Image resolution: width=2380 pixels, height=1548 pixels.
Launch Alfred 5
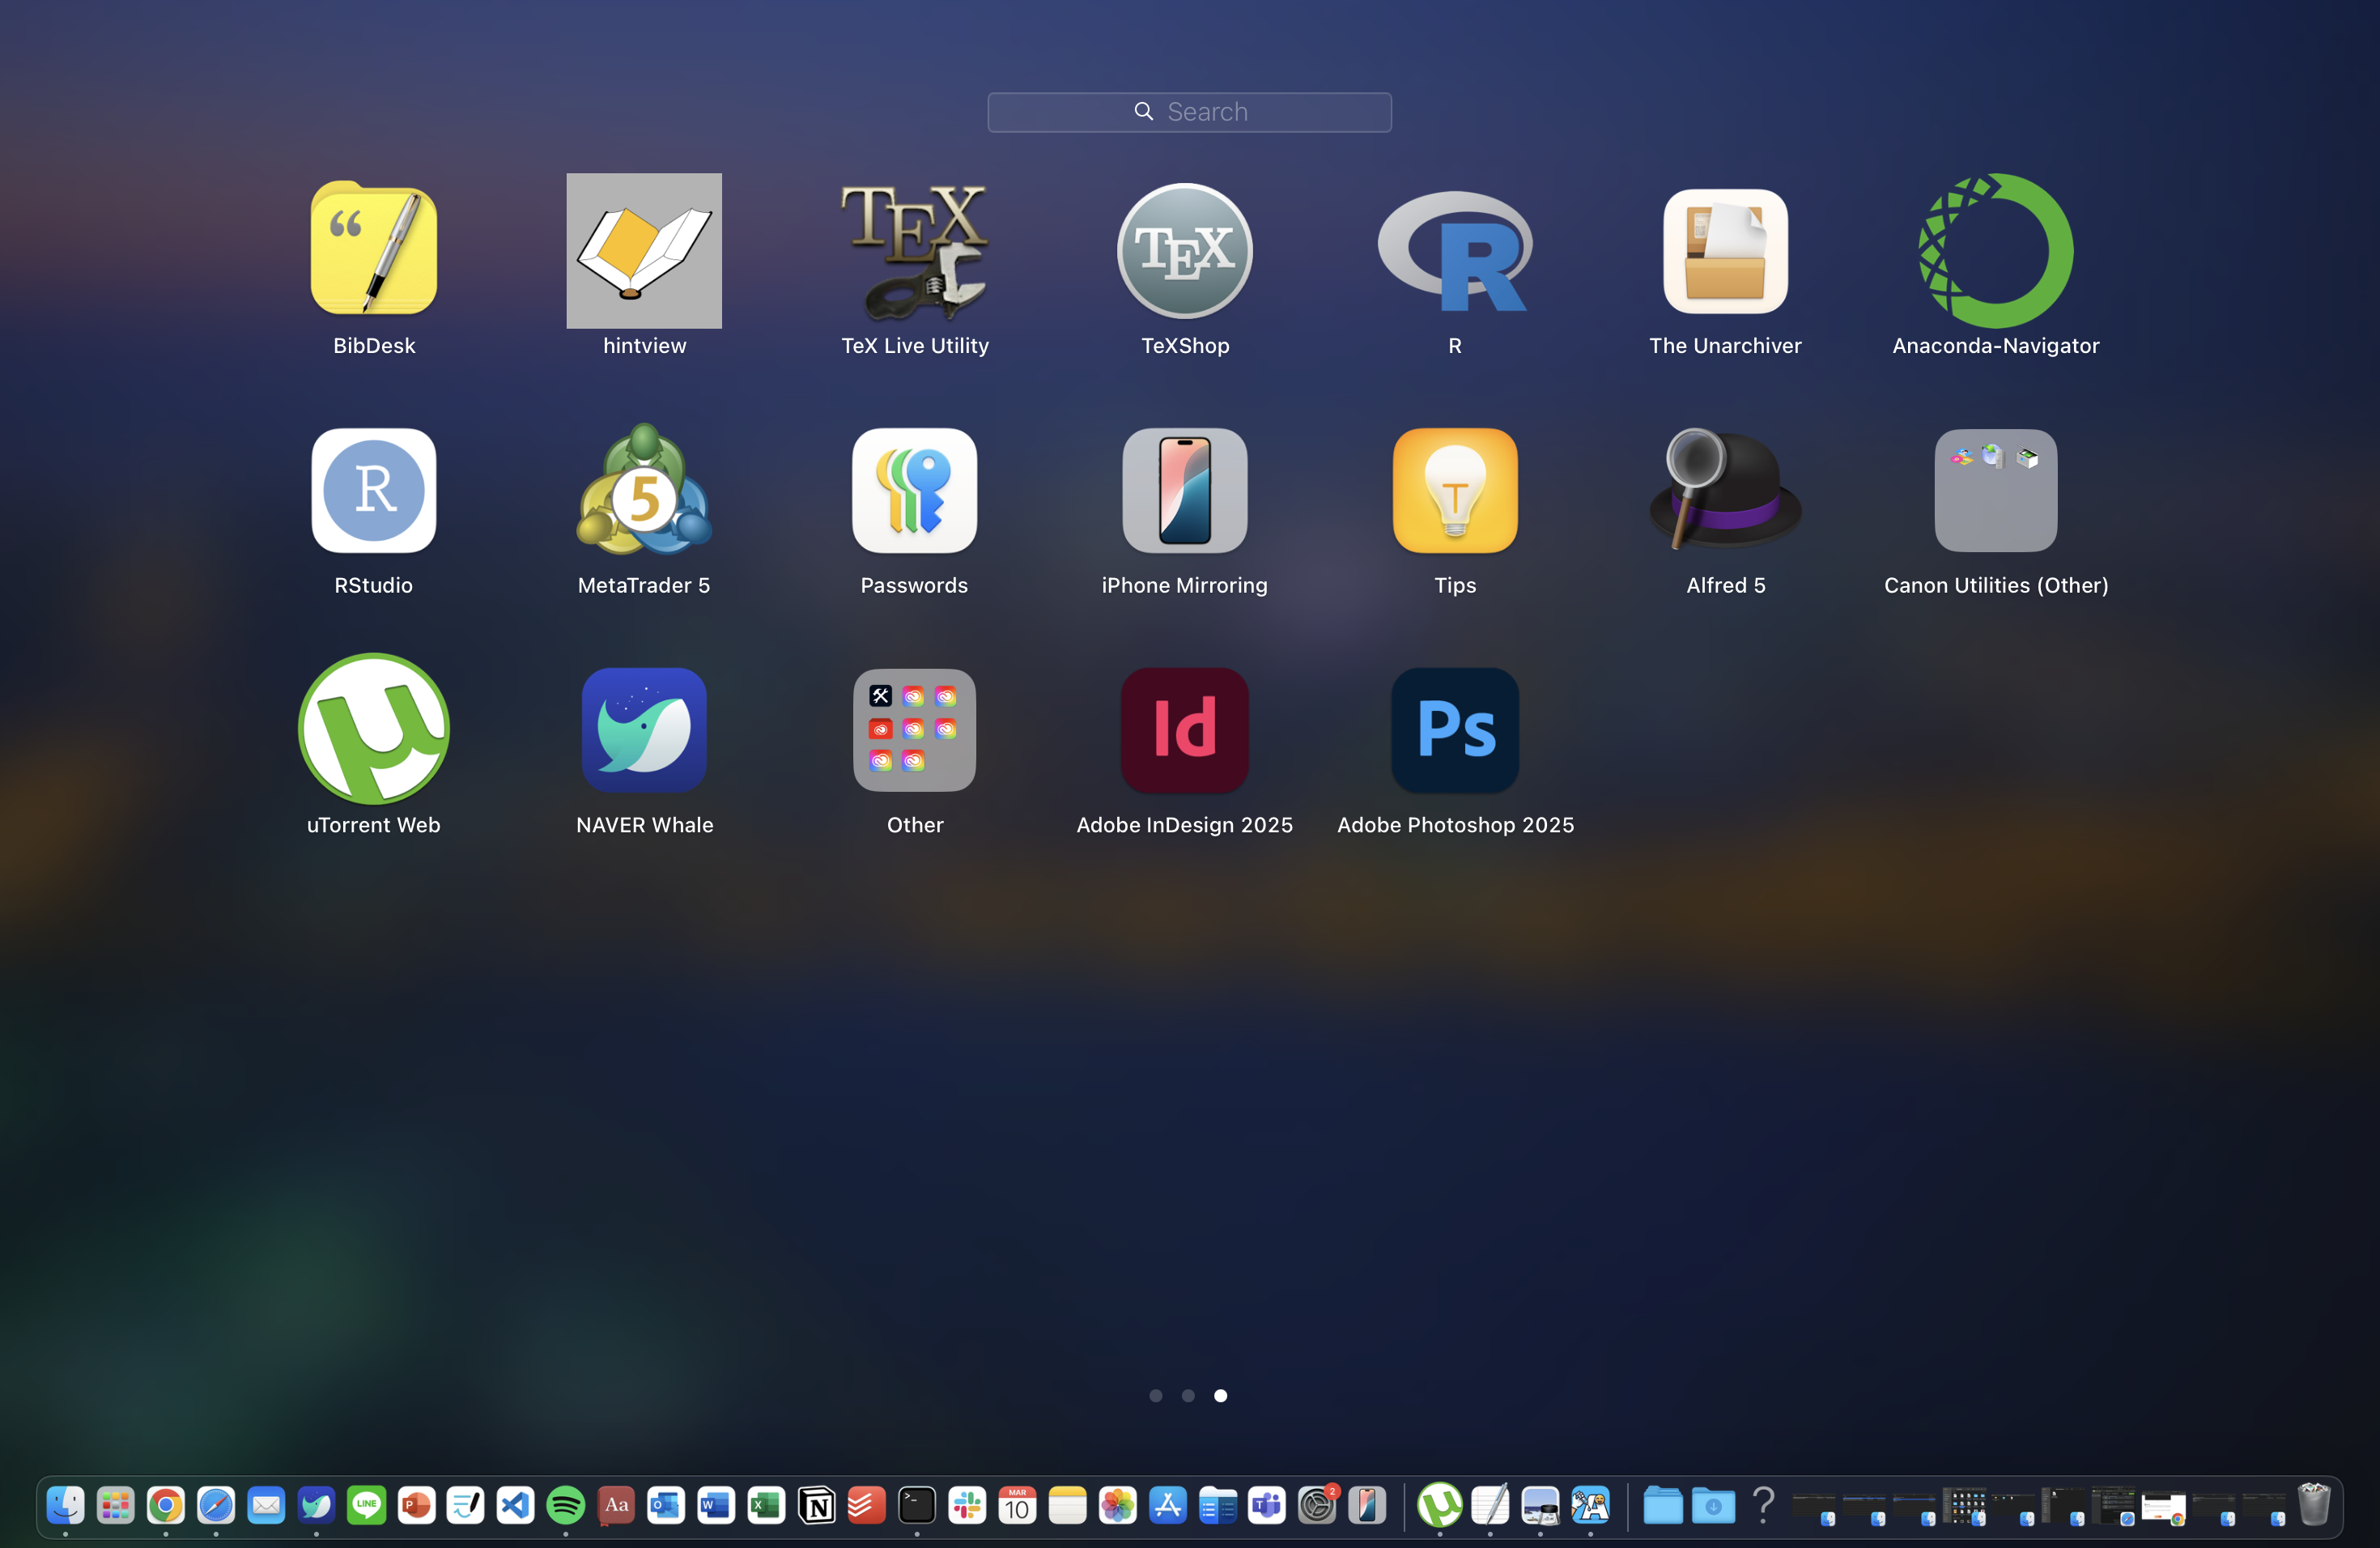[x=1725, y=490]
